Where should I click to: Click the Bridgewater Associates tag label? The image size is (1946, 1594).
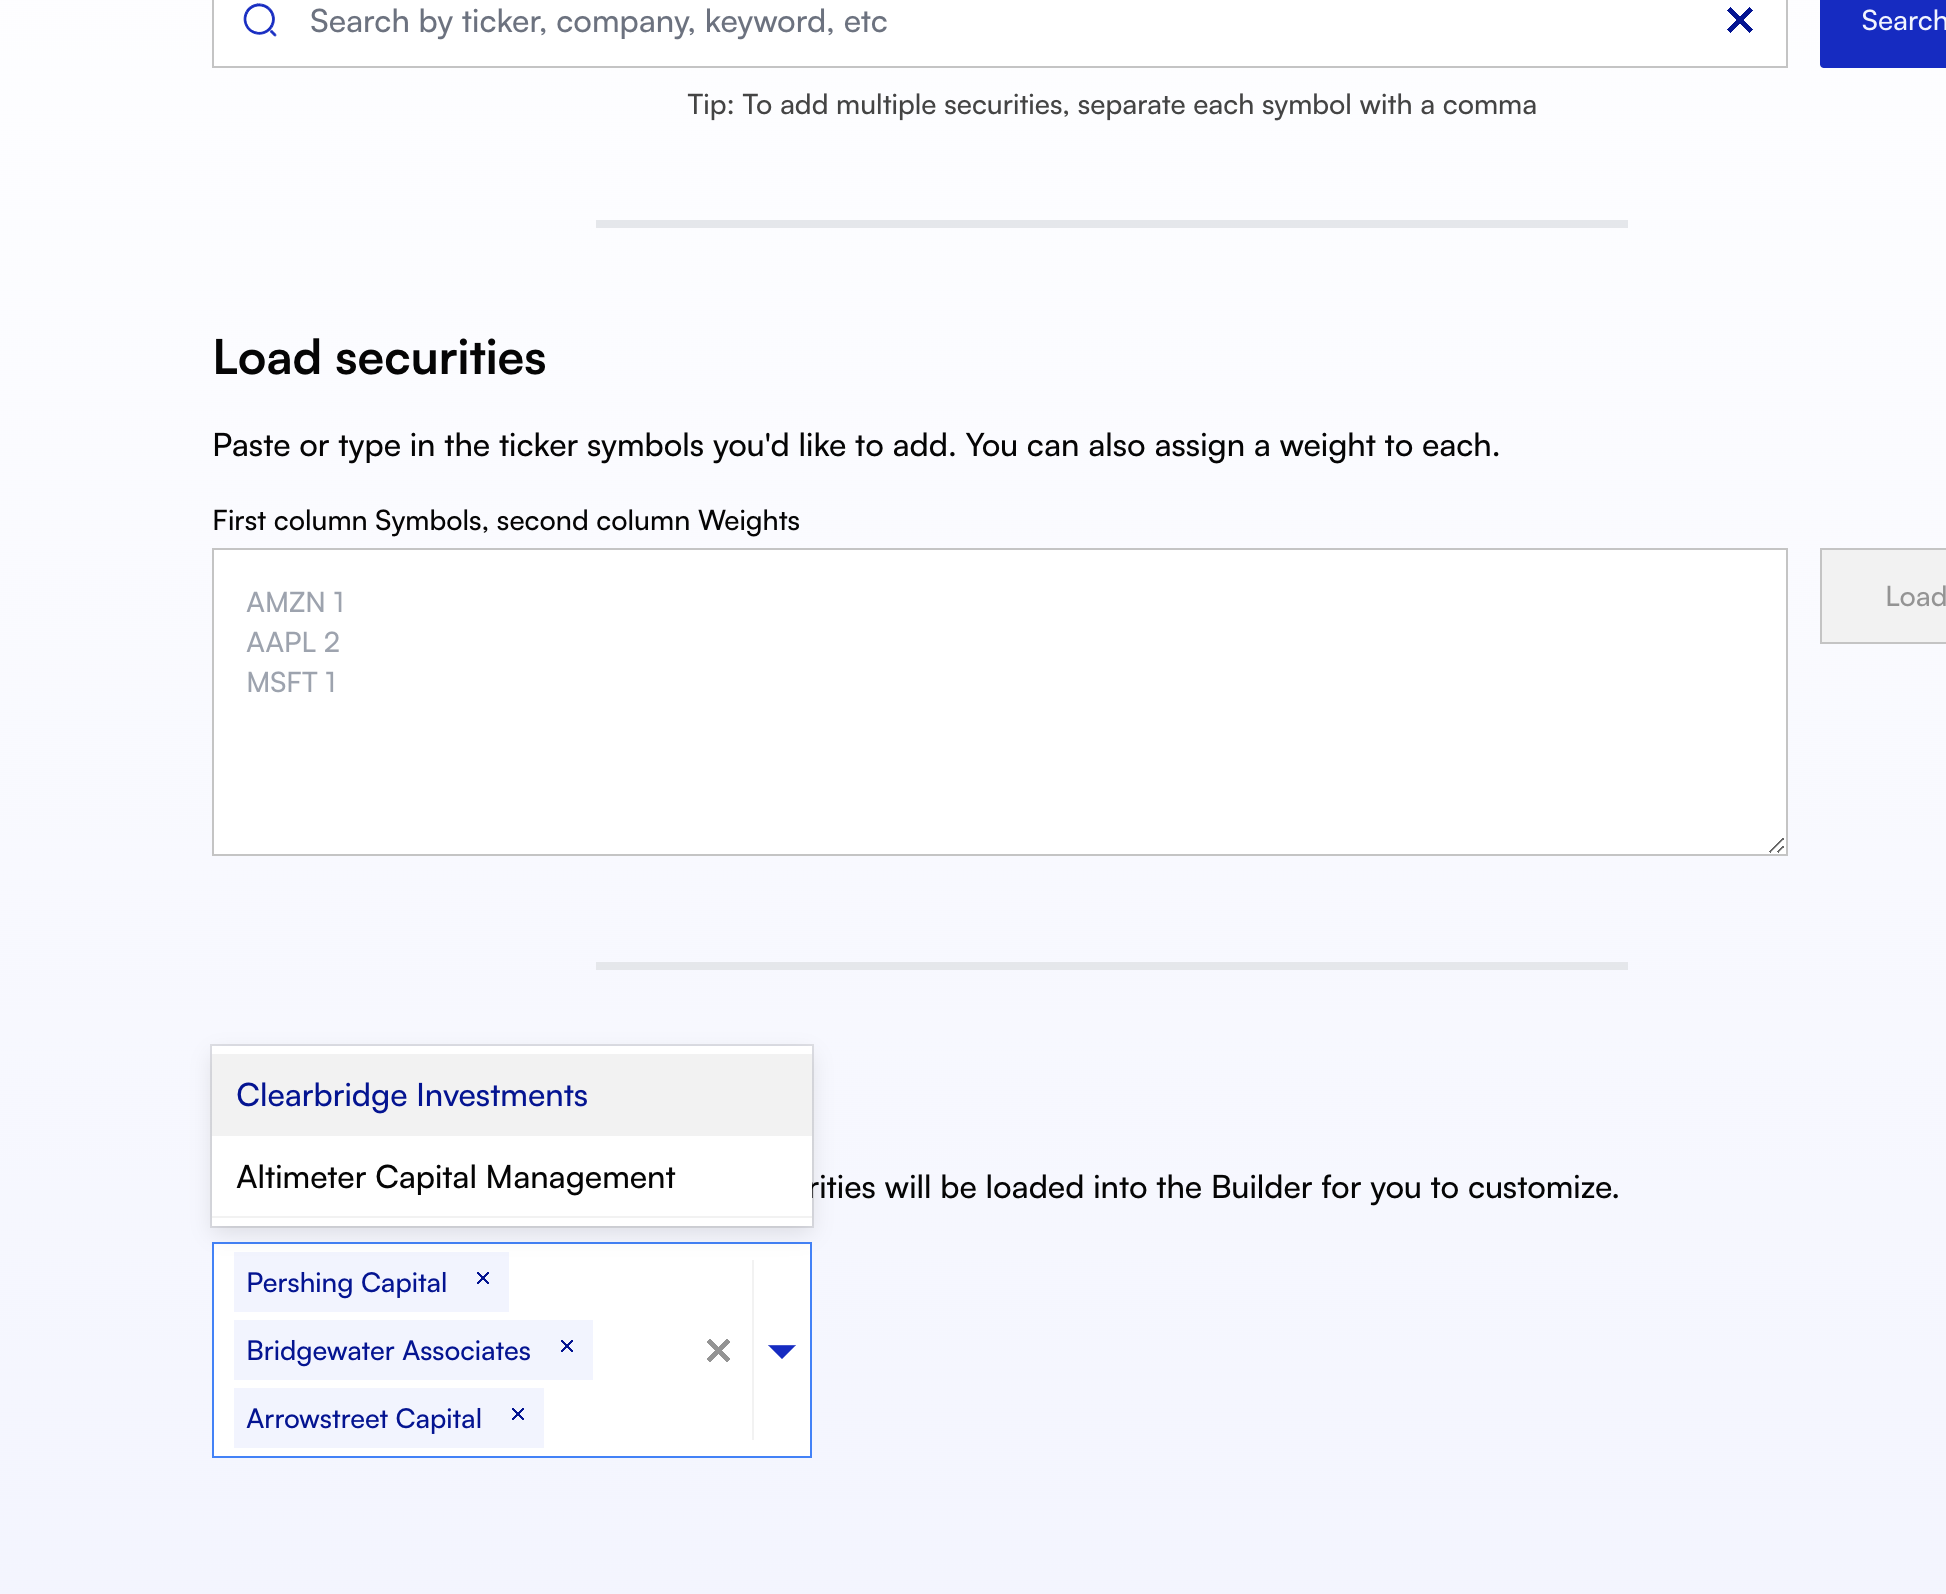(388, 1351)
